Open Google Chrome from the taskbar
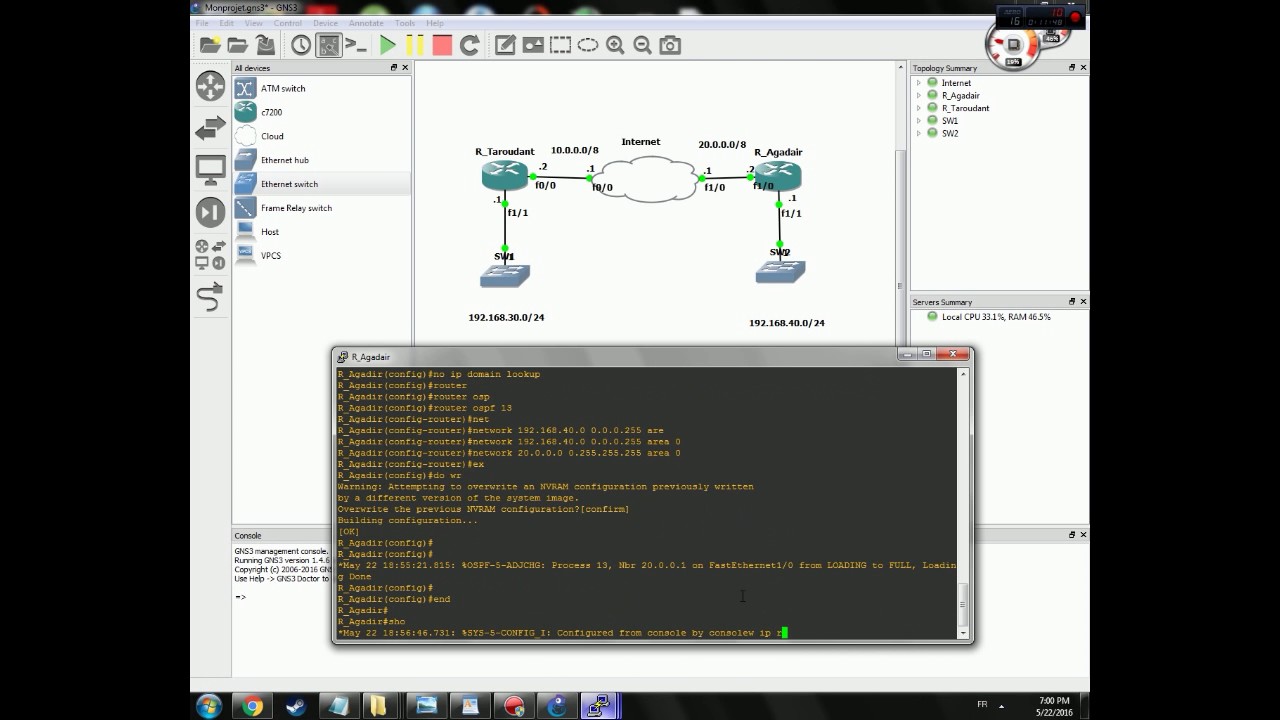 (252, 706)
